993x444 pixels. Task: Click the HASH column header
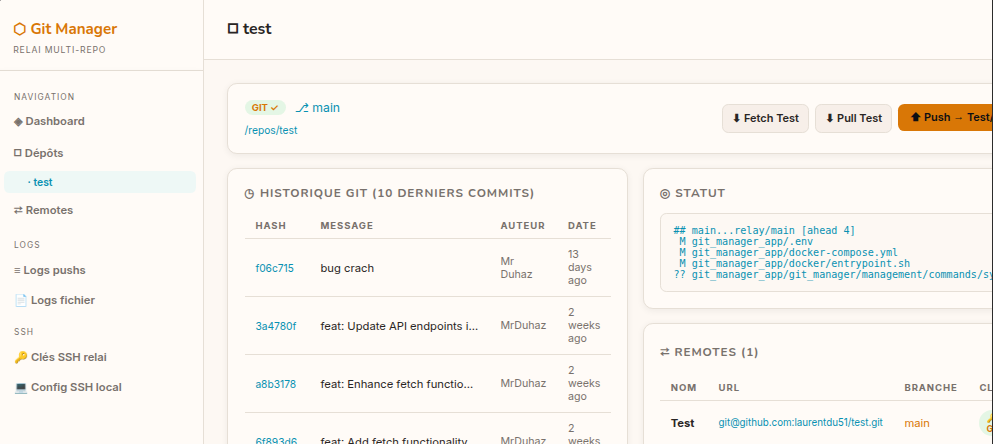[x=270, y=225]
